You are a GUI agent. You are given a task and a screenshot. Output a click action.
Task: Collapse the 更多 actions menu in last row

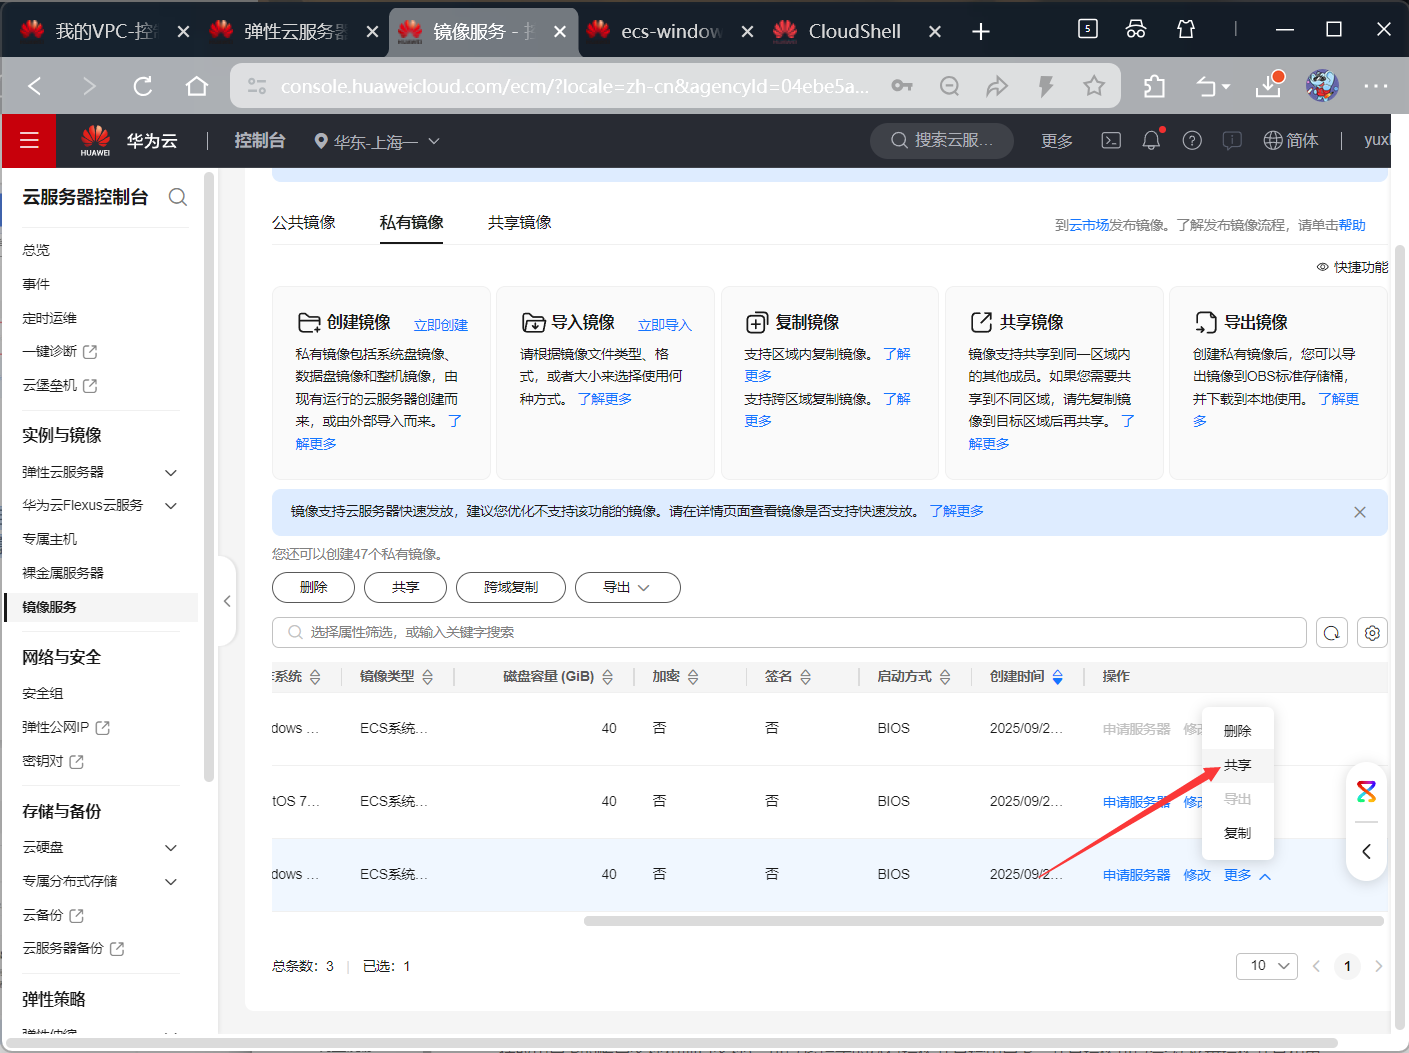click(1247, 875)
